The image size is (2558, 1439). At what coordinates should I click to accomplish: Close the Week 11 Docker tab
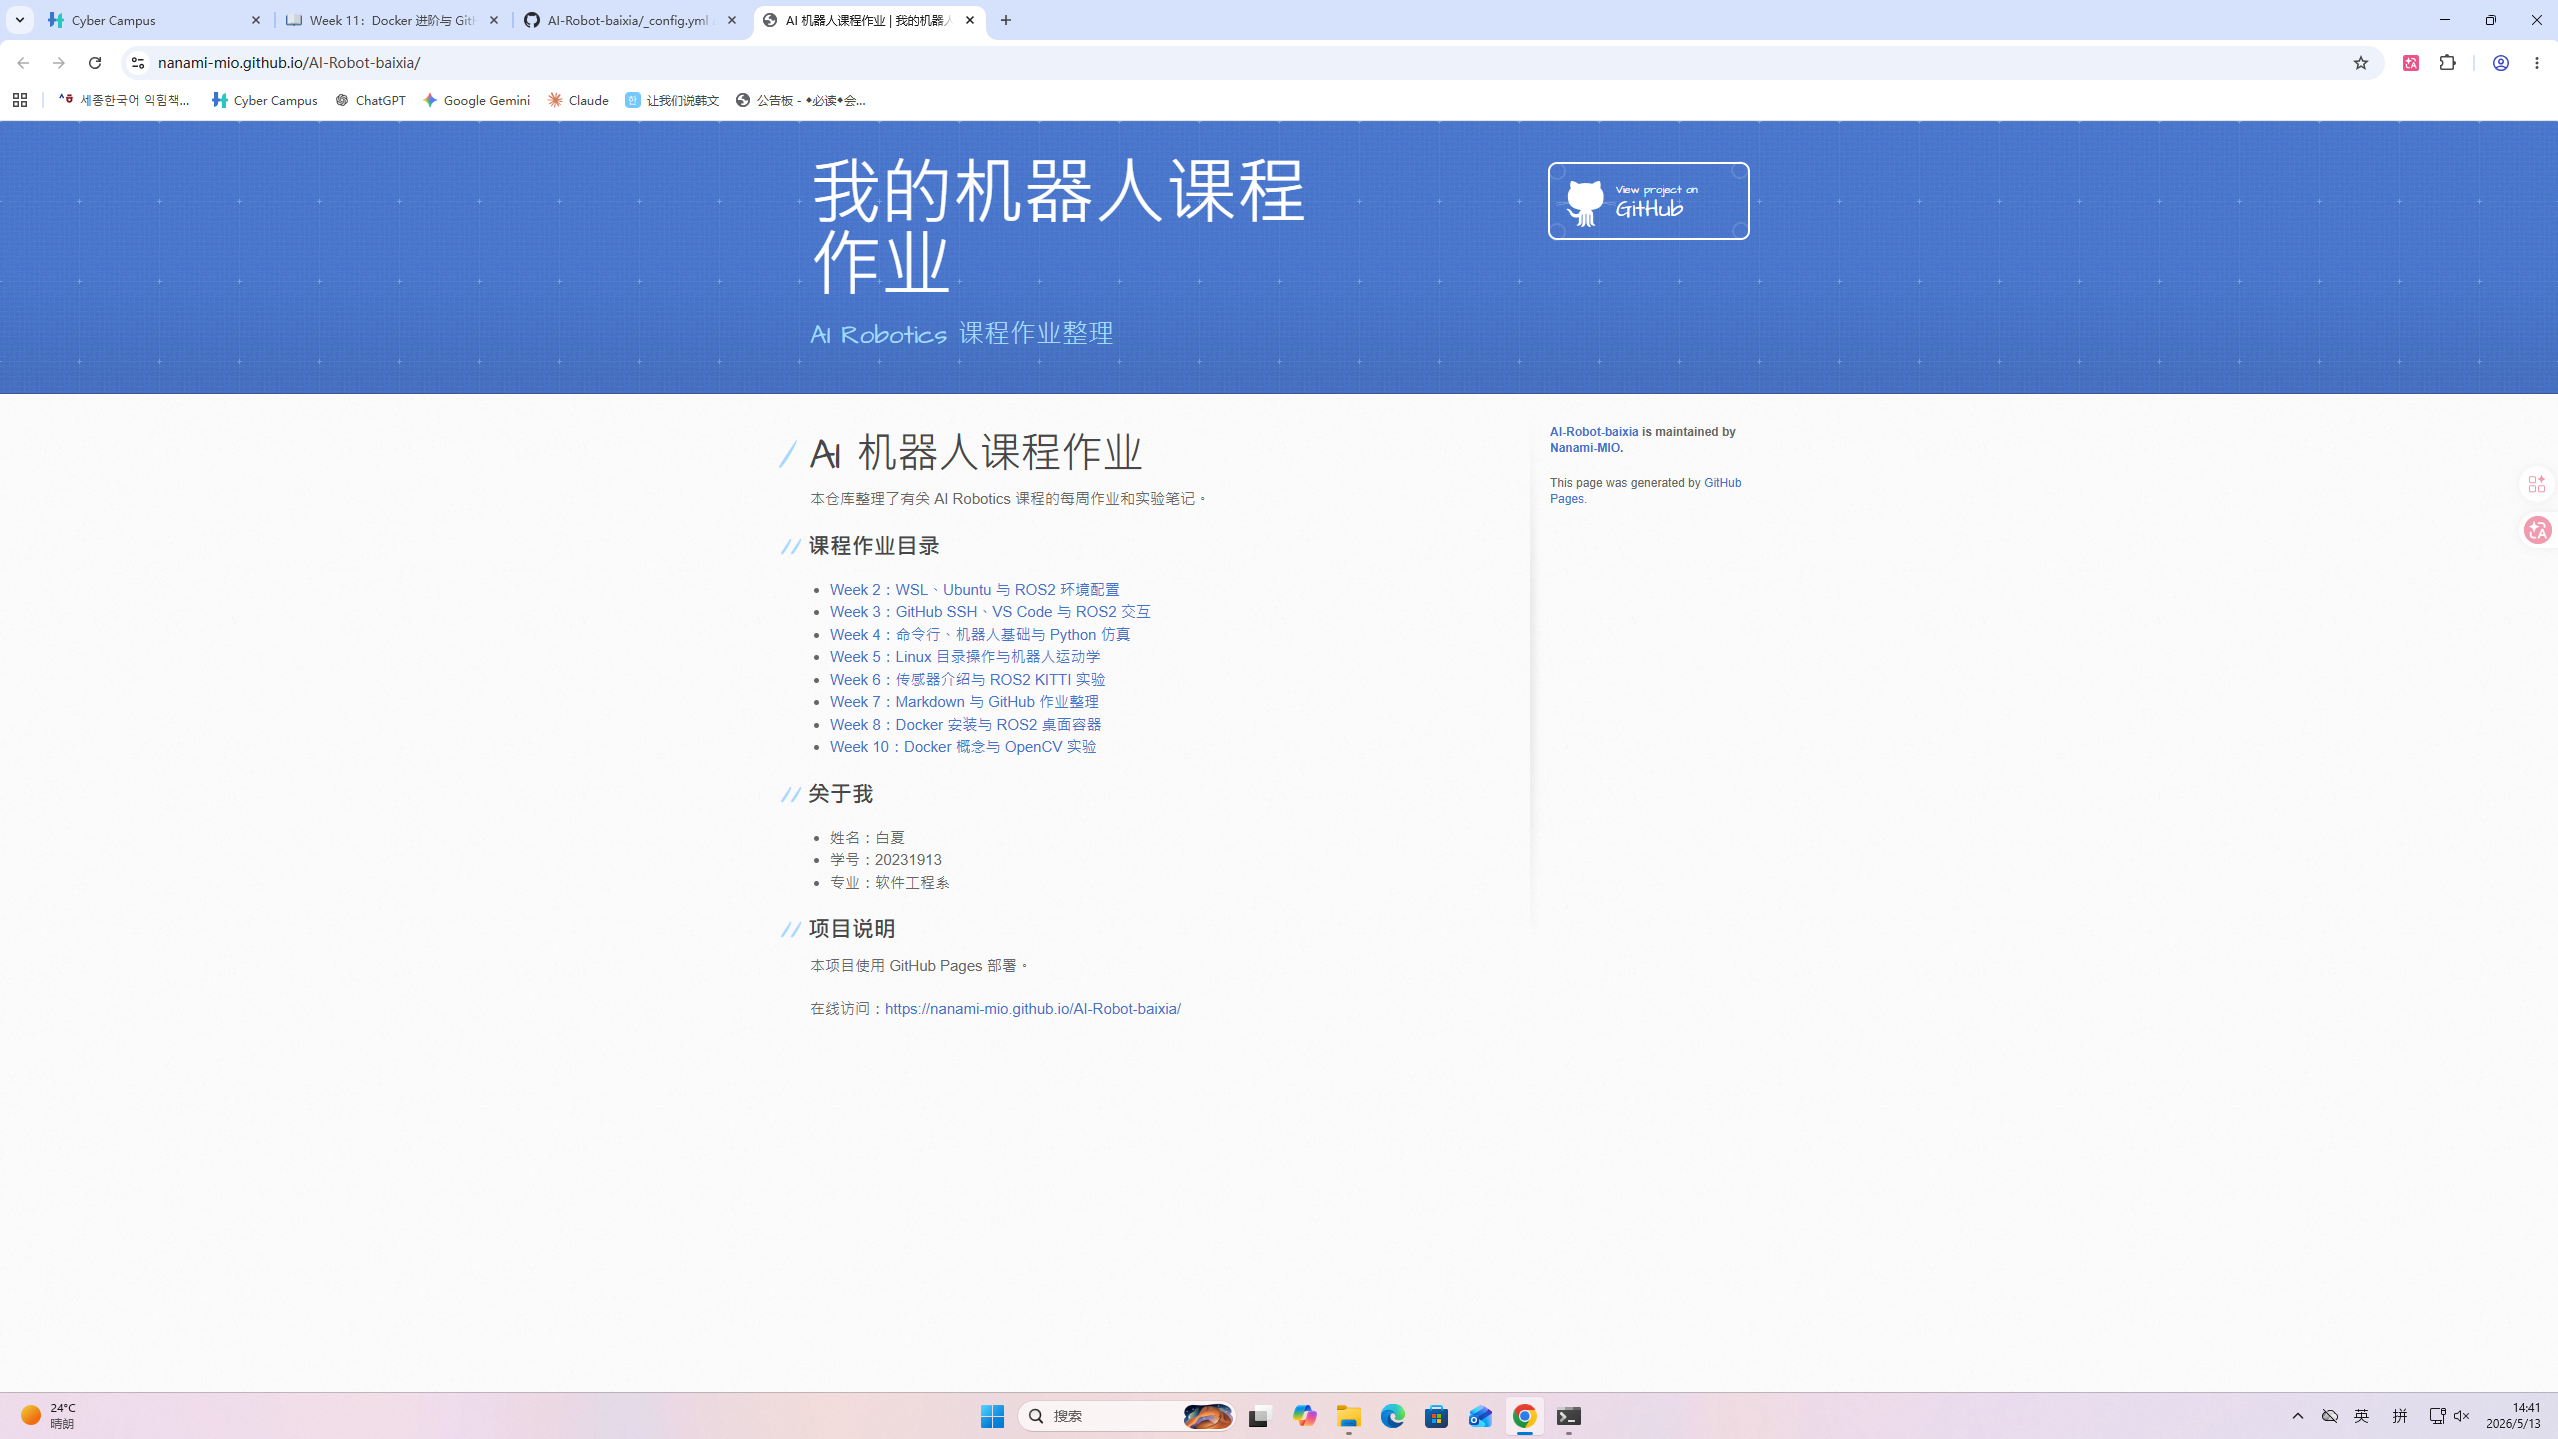(x=494, y=20)
